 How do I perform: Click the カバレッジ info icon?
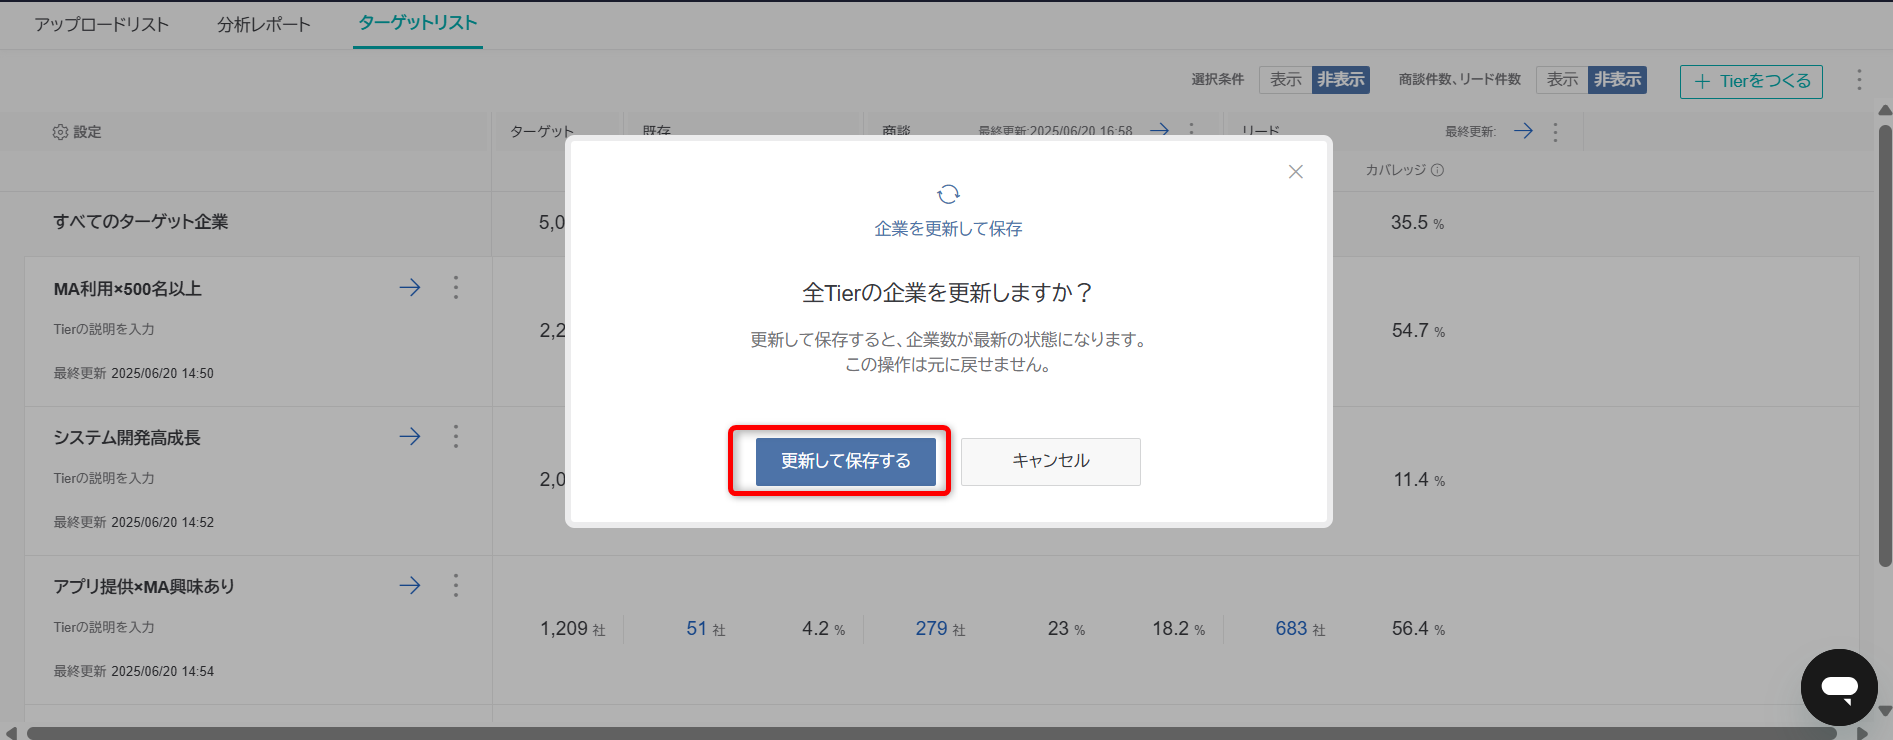pyautogui.click(x=1437, y=170)
